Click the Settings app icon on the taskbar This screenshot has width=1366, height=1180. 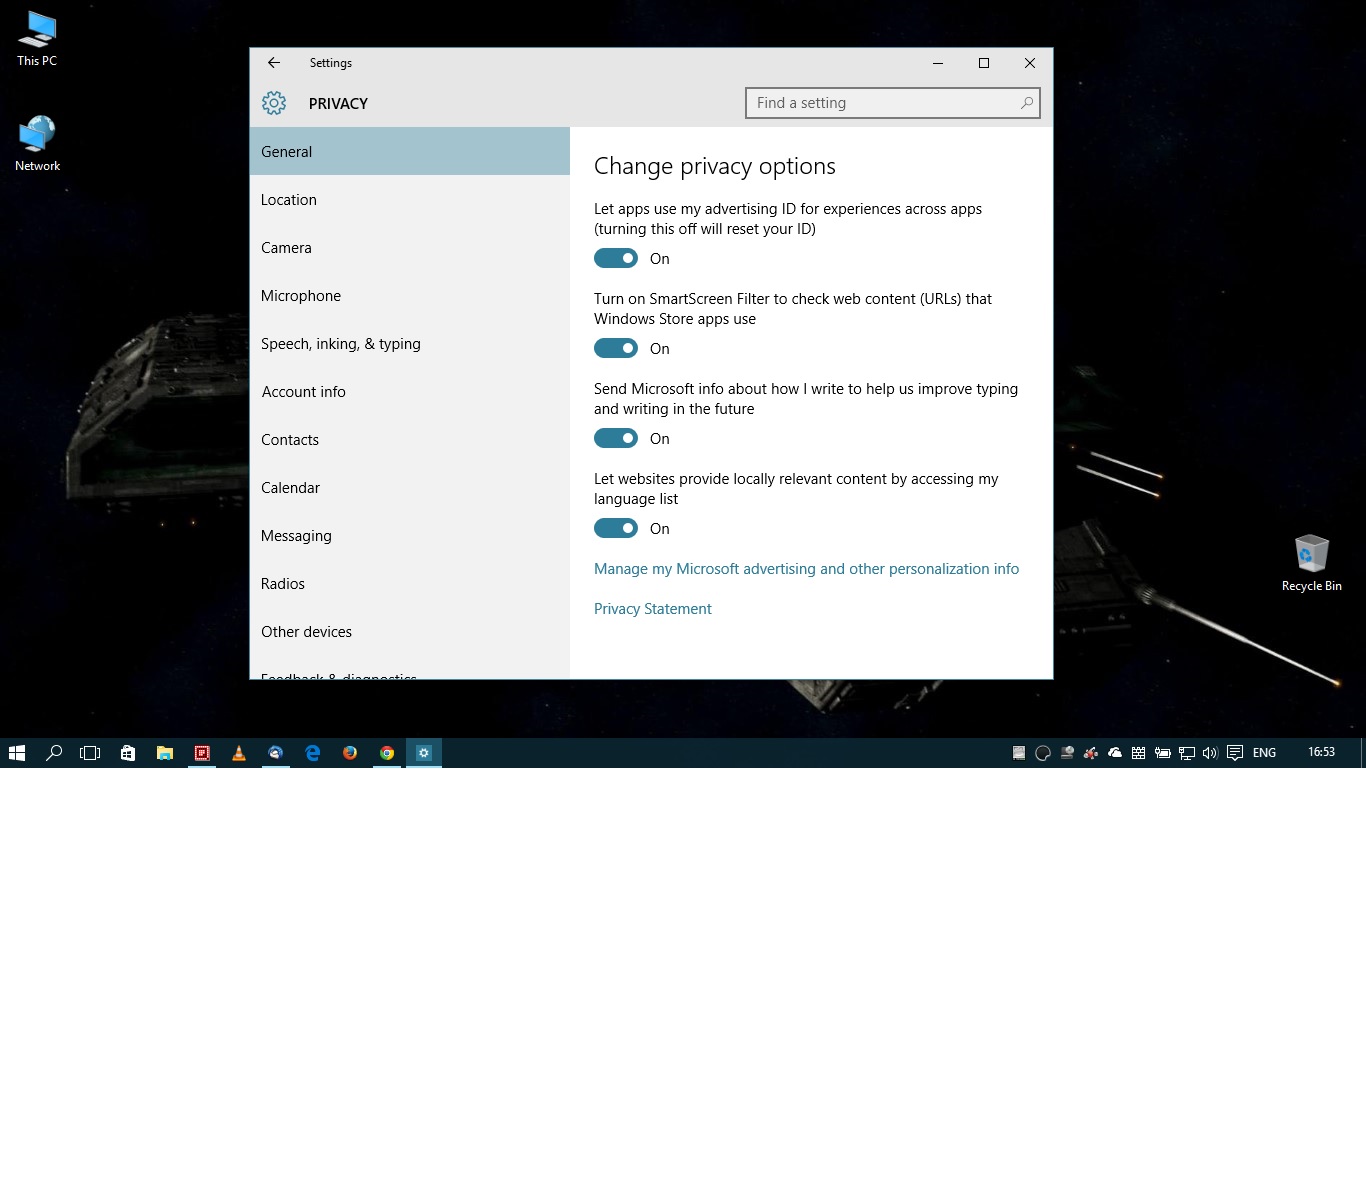[x=424, y=753]
